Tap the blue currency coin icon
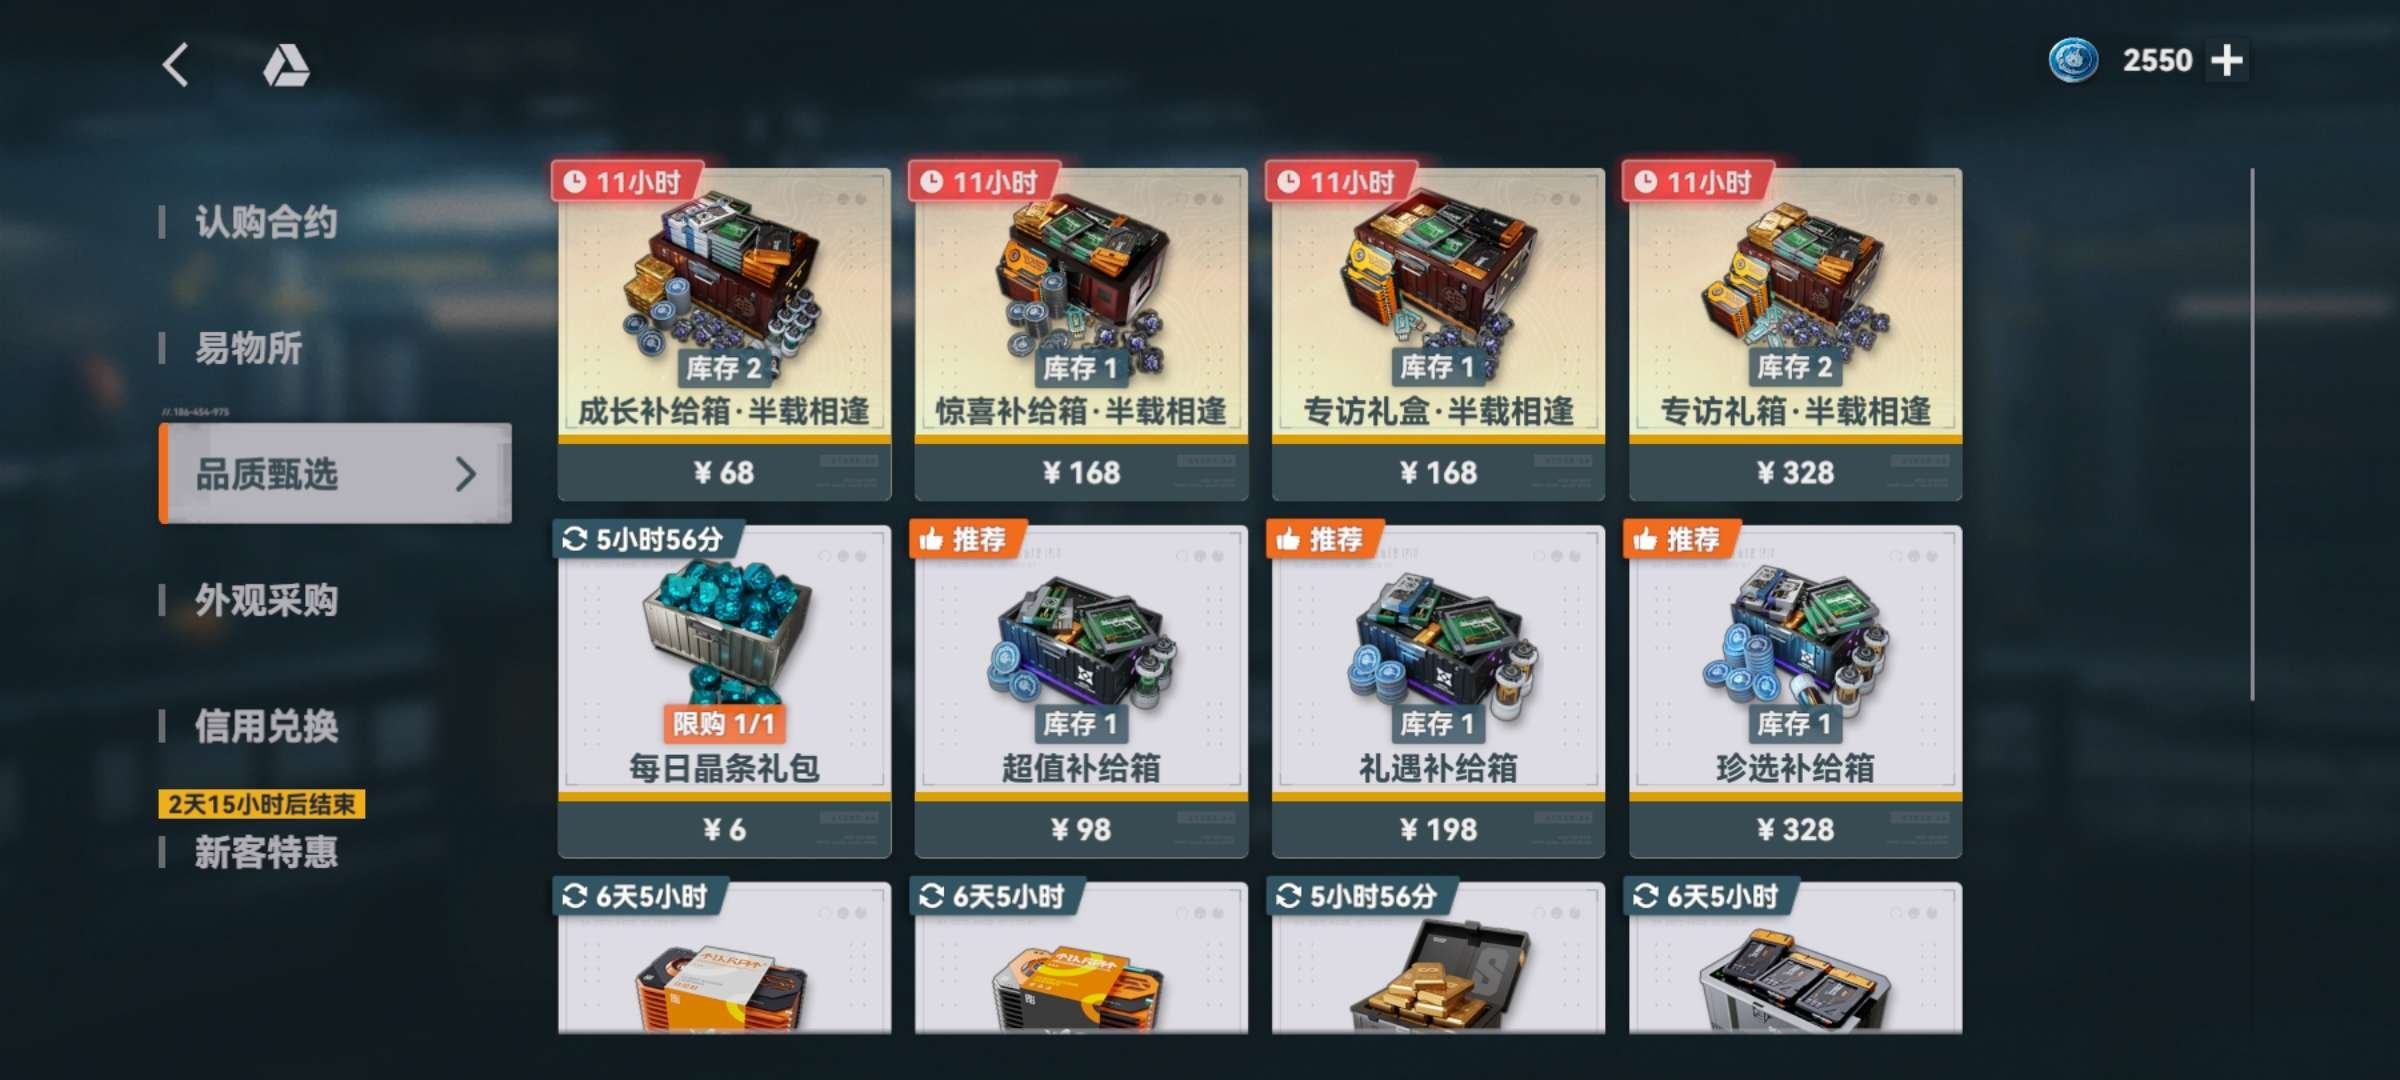Image resolution: width=2400 pixels, height=1080 pixels. (x=2074, y=60)
